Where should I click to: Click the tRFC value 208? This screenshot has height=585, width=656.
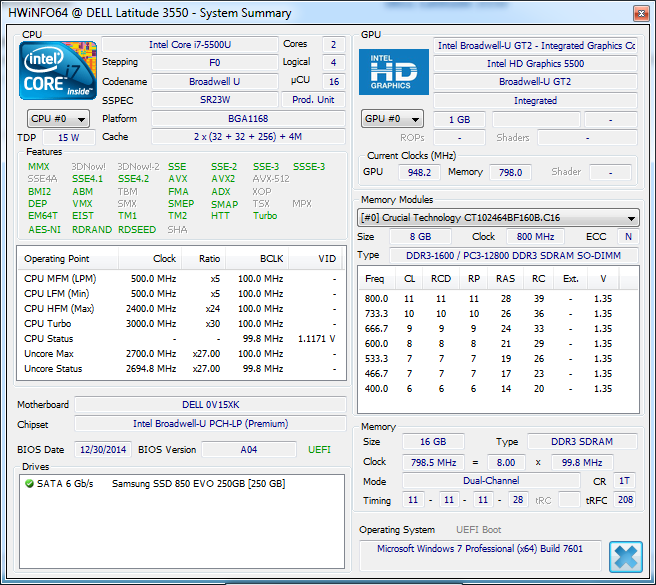pos(625,500)
